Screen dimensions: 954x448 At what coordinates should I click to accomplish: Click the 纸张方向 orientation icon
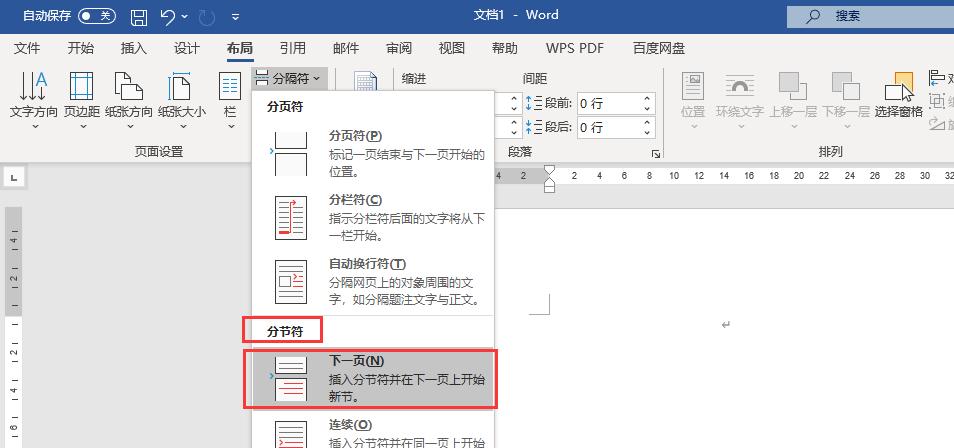[x=128, y=86]
